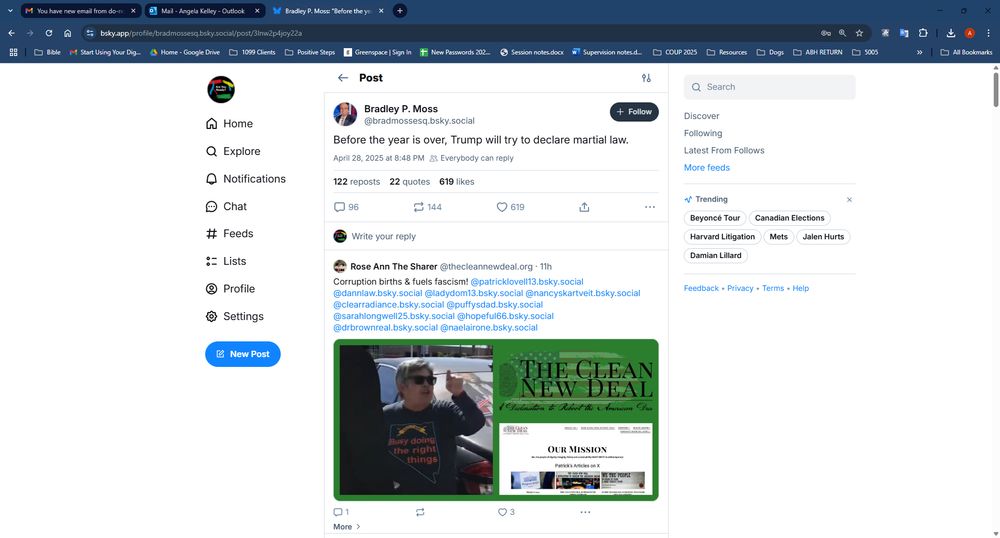Open Bradley P. Moss avatar
This screenshot has height=538, width=1000.
click(345, 114)
